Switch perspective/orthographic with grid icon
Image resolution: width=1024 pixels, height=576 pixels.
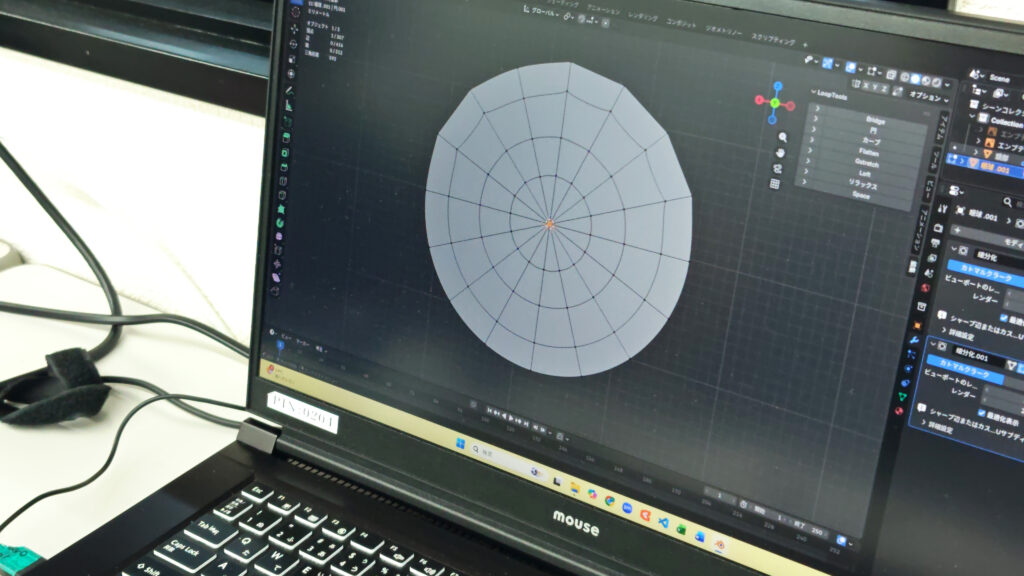coord(775,184)
